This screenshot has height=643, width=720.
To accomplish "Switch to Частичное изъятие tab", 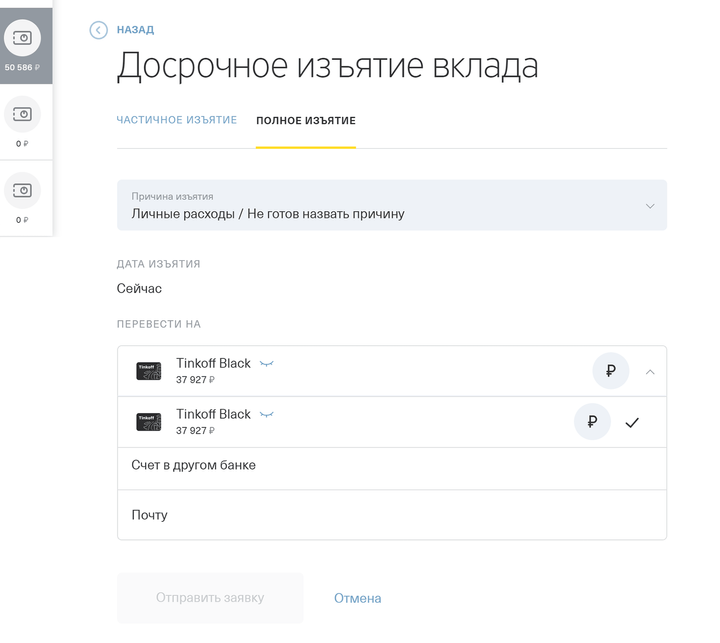I will 177,120.
